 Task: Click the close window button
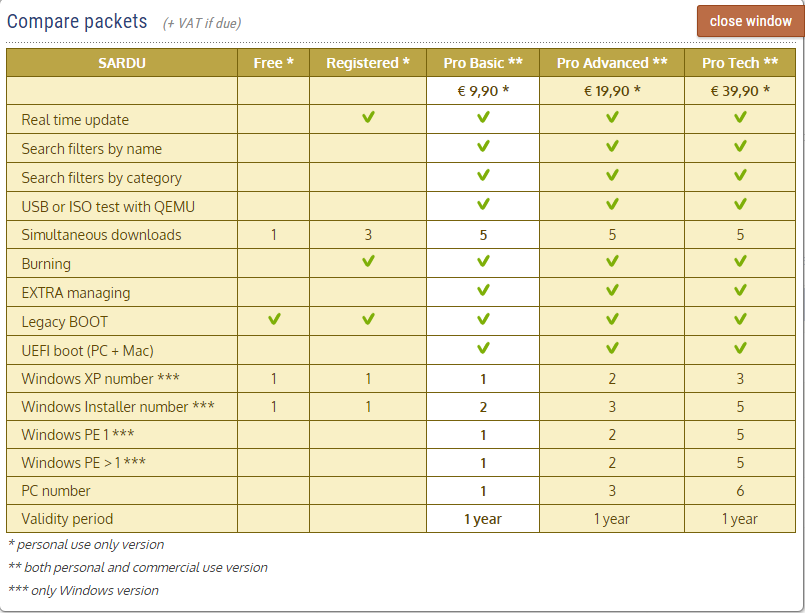coord(750,21)
